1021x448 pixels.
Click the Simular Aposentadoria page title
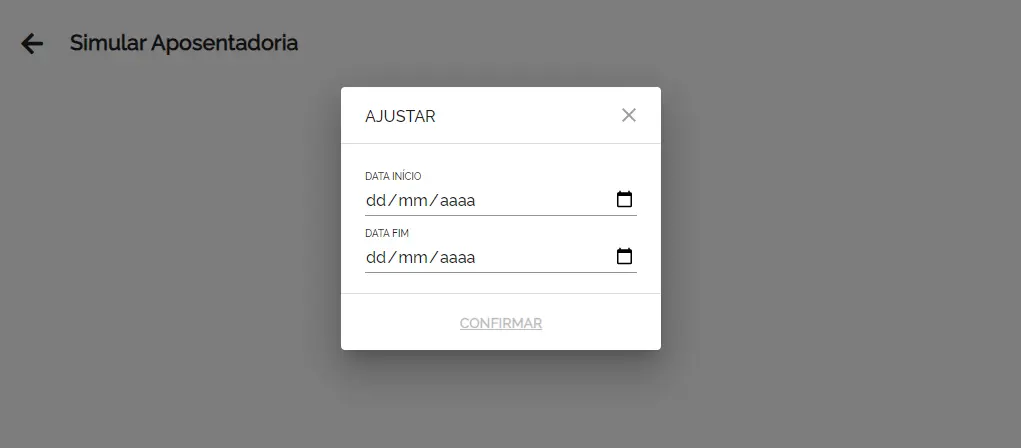pyautogui.click(x=184, y=44)
